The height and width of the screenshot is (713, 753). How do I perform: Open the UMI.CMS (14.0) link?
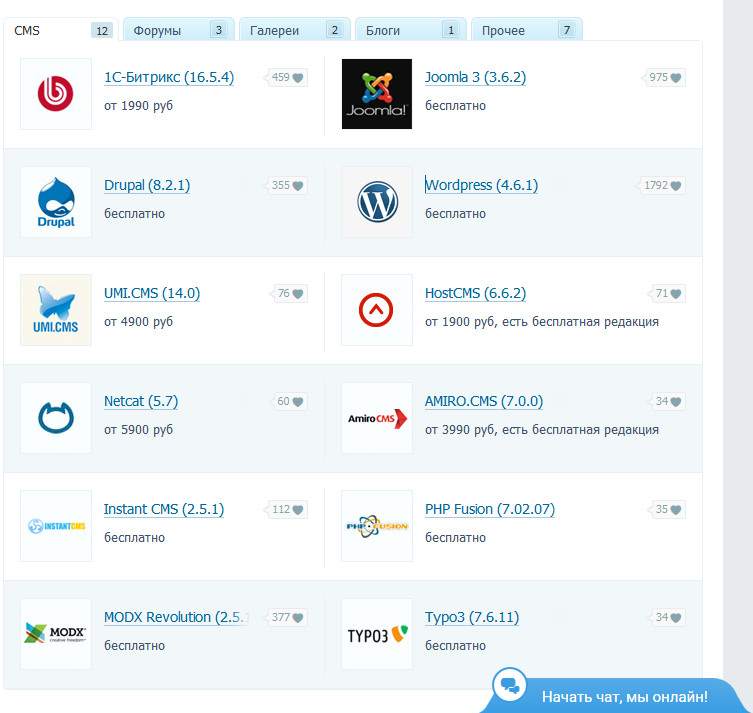pyautogui.click(x=152, y=293)
